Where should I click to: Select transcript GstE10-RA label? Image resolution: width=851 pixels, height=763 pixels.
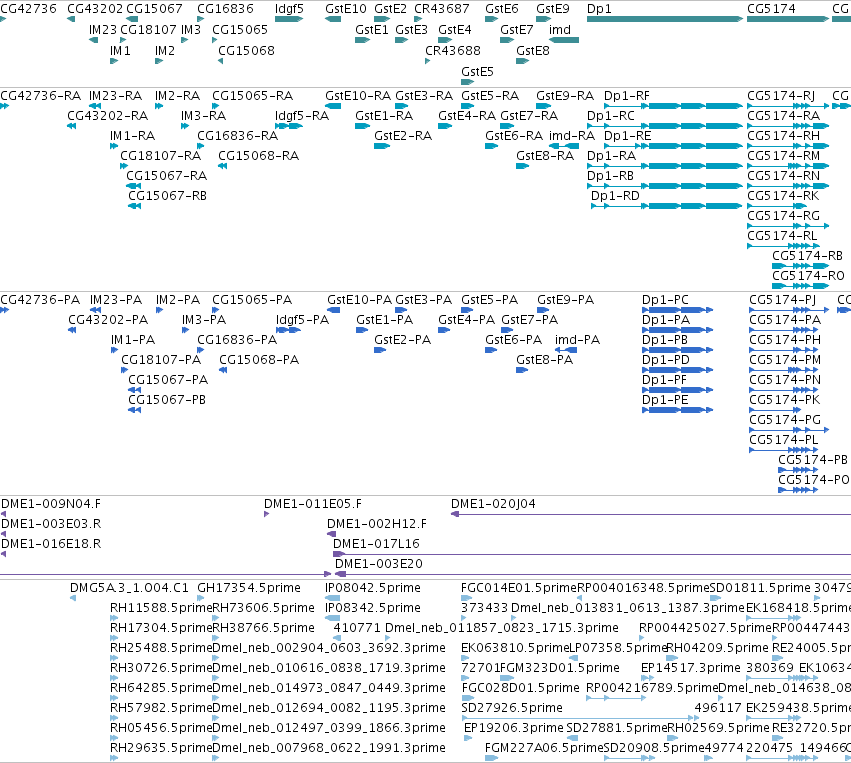pos(358,96)
